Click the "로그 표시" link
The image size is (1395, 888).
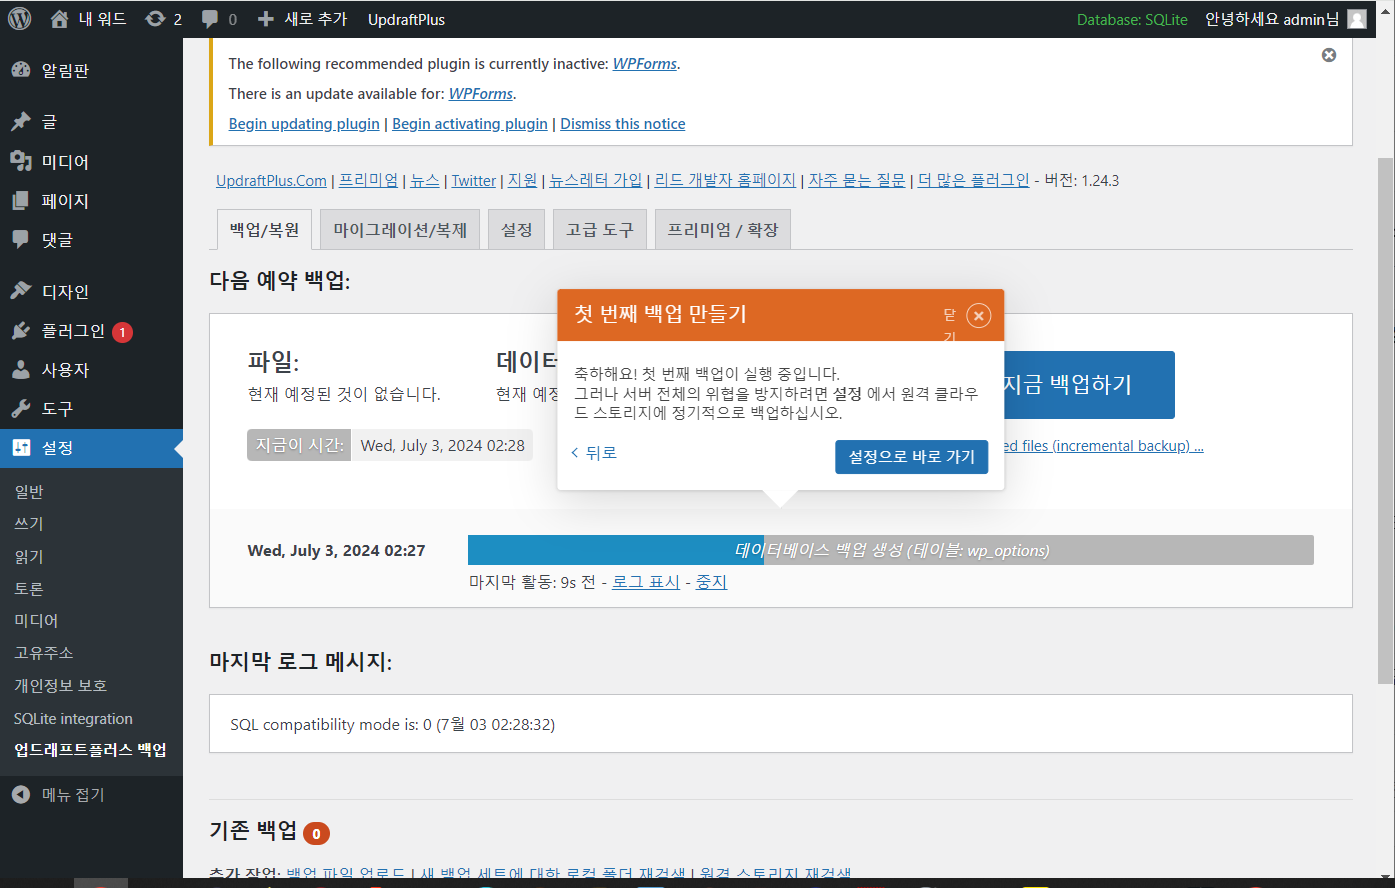coord(646,581)
